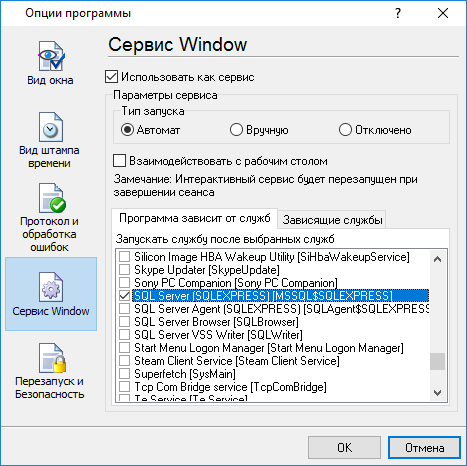Open the Вид штампа времени clock icon
Image resolution: width=467 pixels, height=466 pixels.
51,127
